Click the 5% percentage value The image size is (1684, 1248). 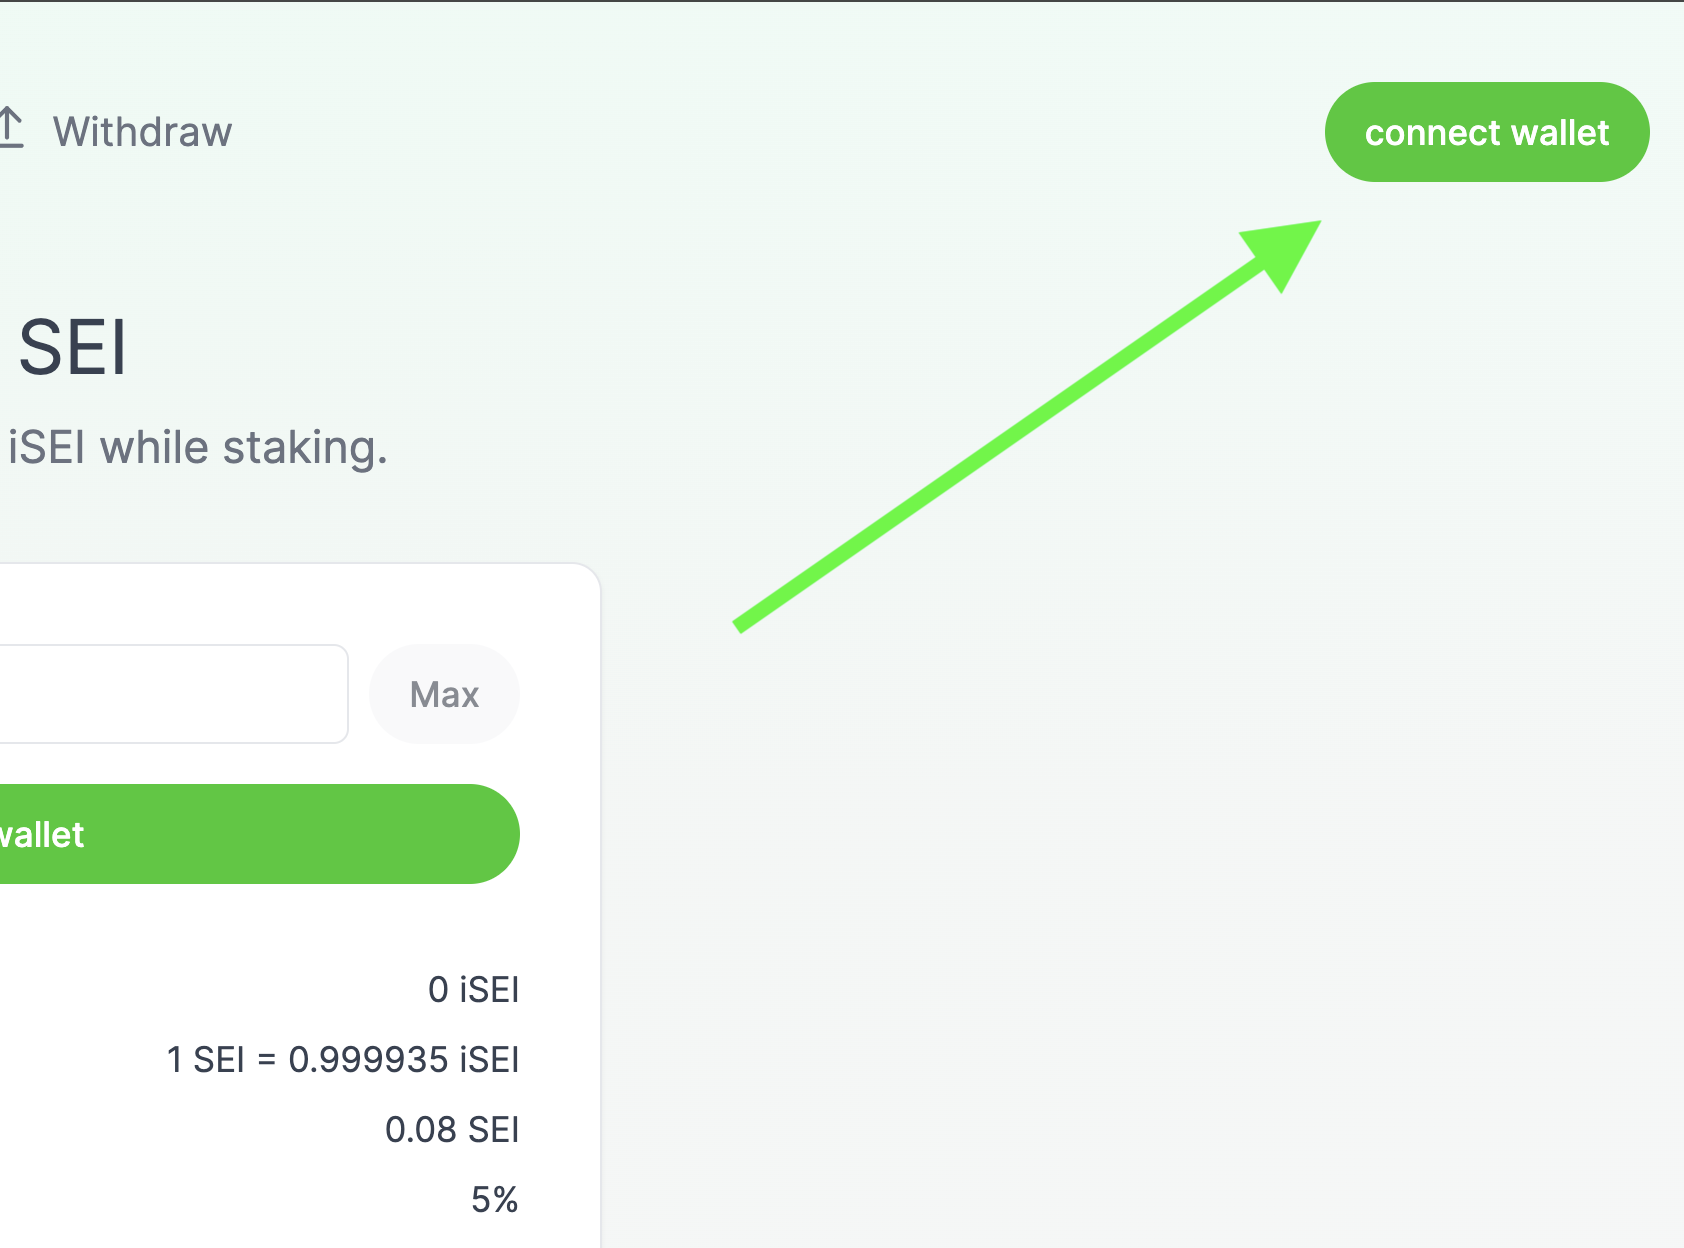(x=494, y=1199)
